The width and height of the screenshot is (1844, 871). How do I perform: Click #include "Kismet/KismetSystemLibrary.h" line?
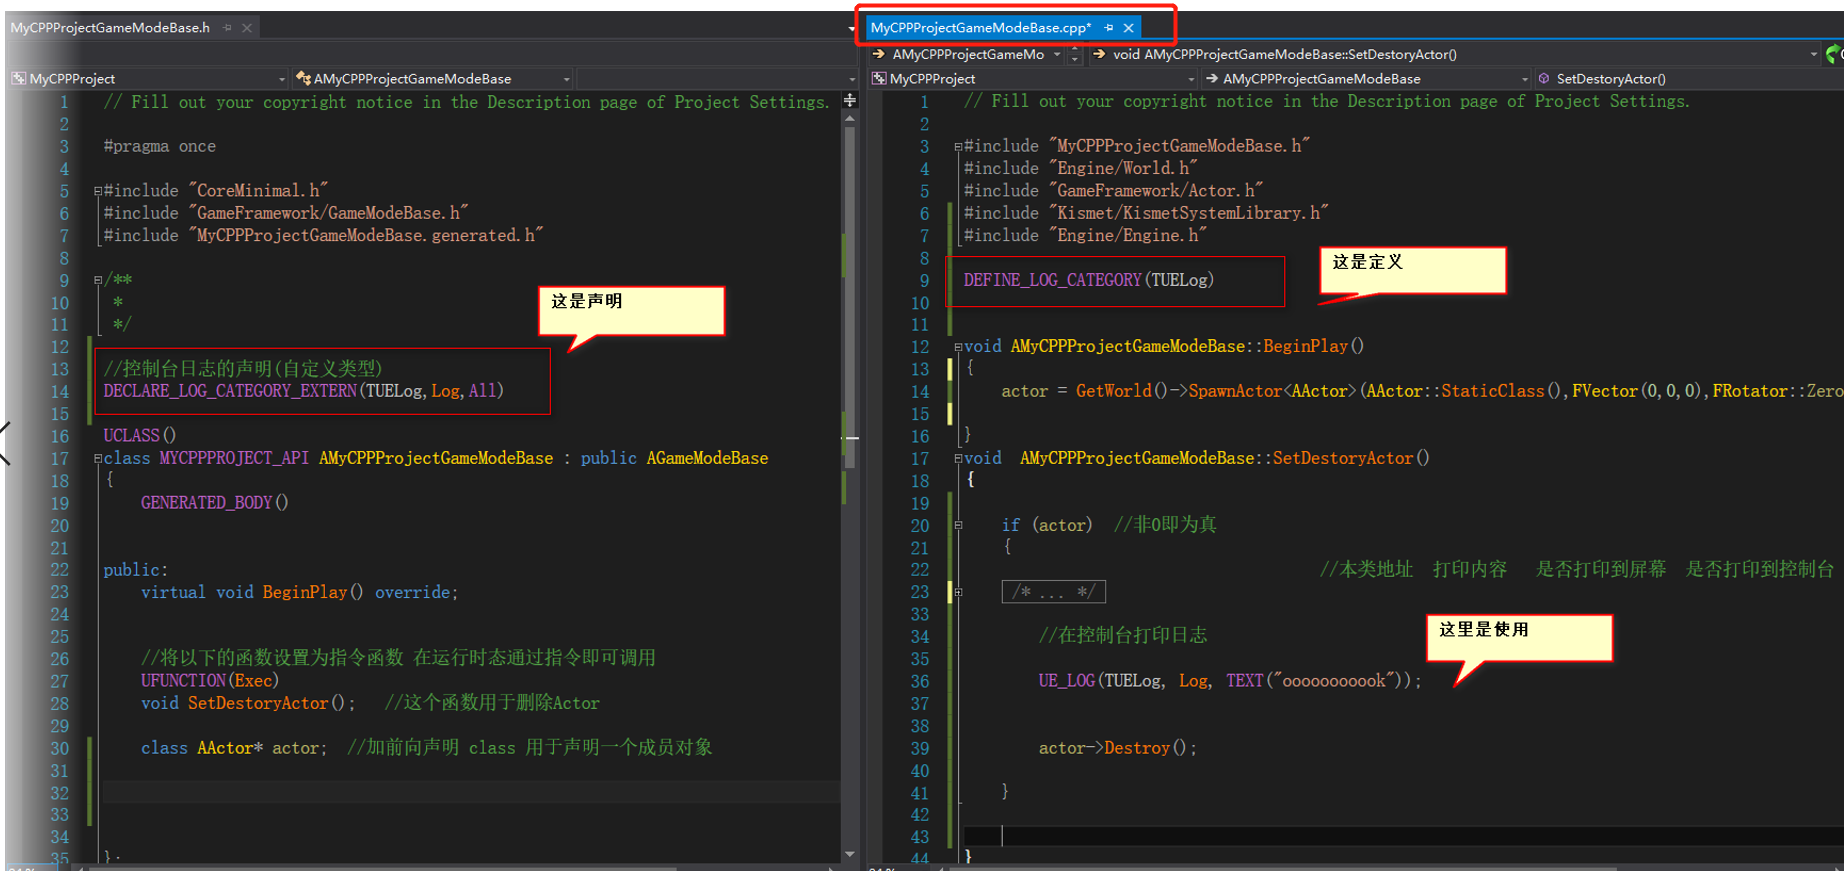(1145, 213)
